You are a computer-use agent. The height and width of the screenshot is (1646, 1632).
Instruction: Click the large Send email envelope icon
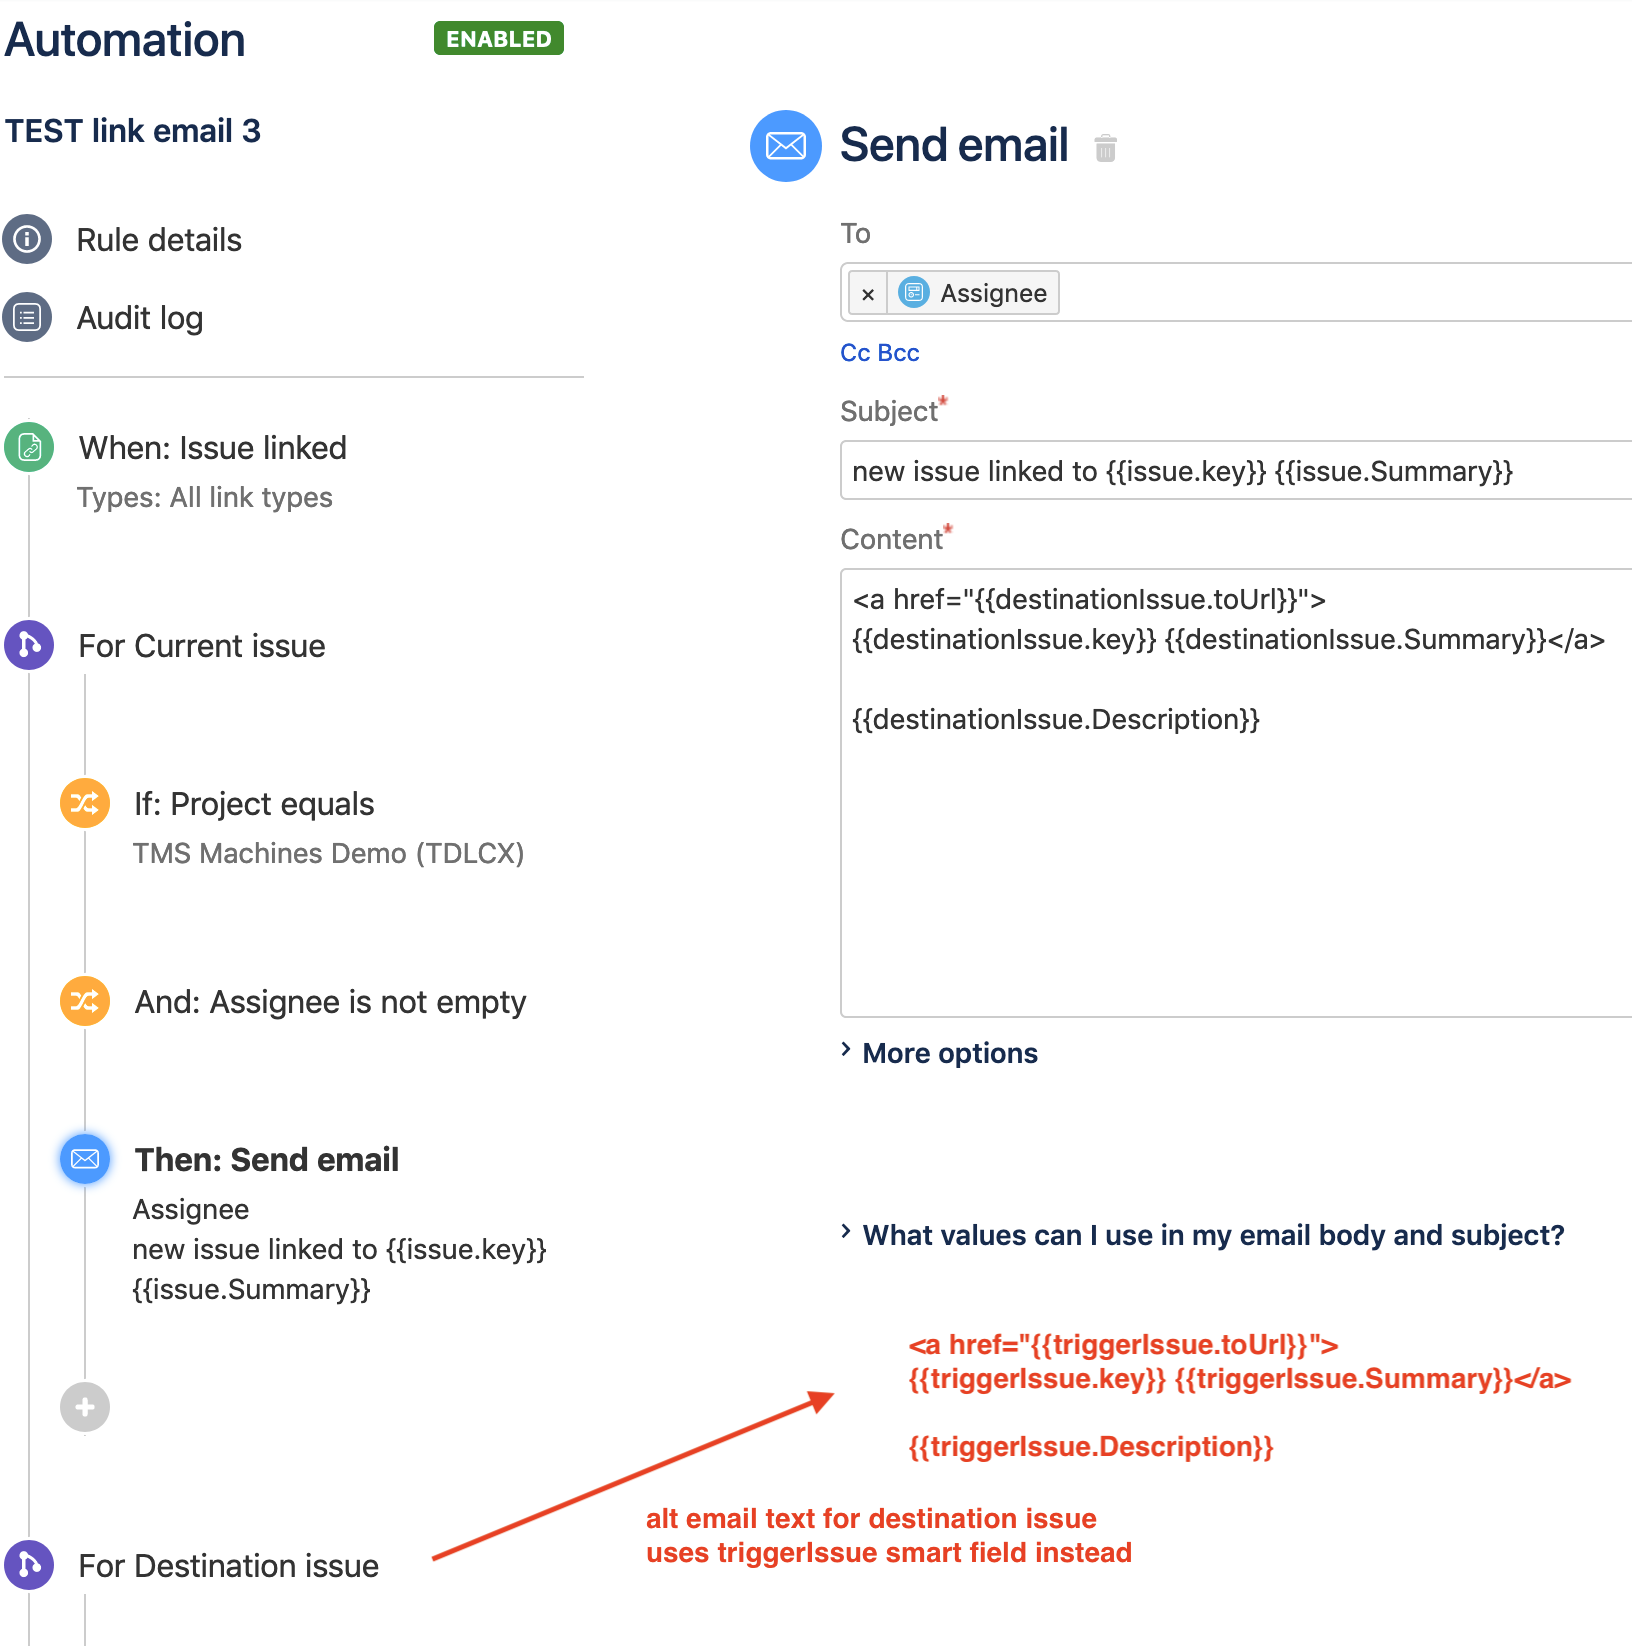pos(786,146)
